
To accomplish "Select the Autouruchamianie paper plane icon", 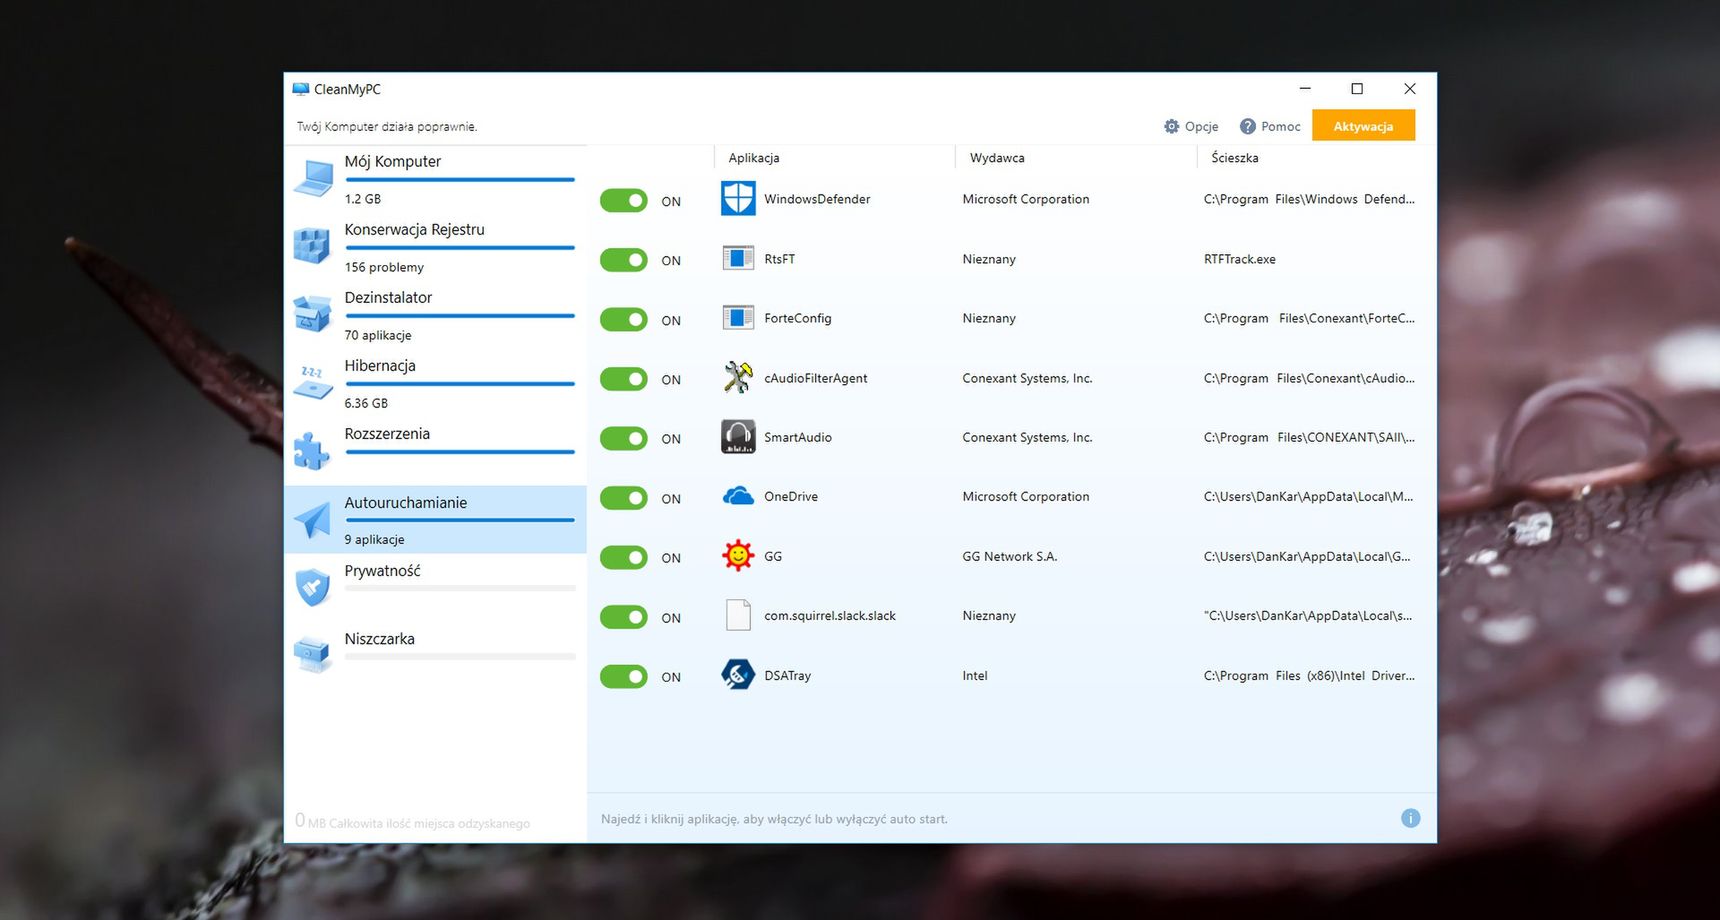I will [x=312, y=519].
